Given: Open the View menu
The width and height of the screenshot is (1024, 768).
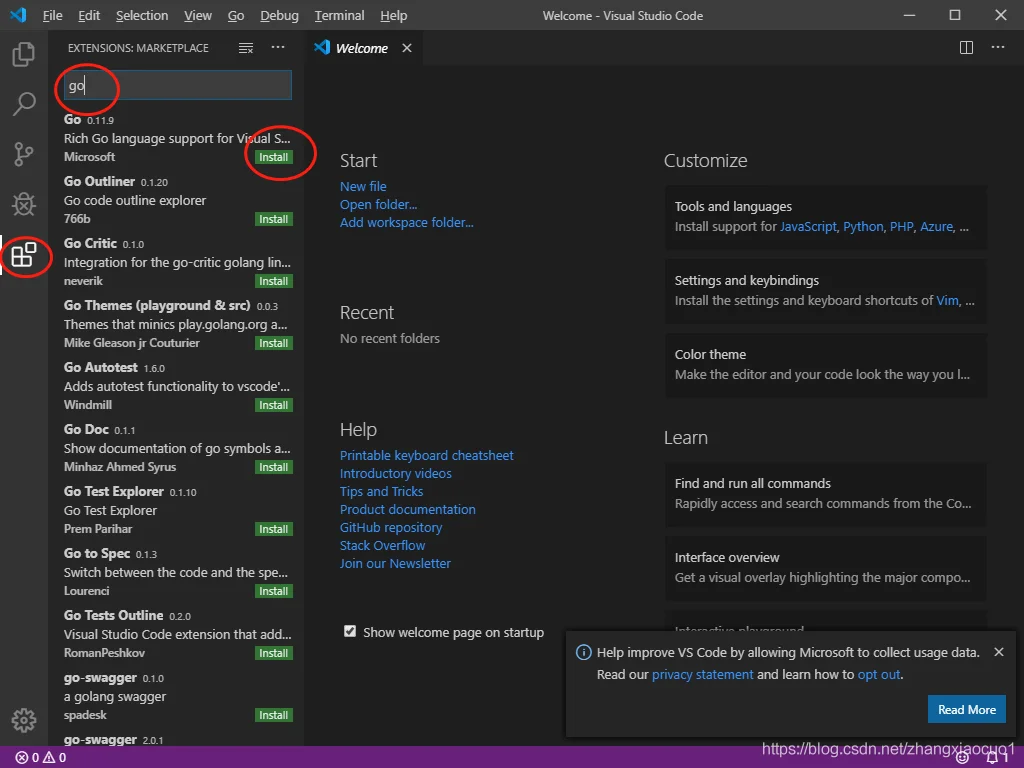Looking at the screenshot, I should tap(198, 15).
